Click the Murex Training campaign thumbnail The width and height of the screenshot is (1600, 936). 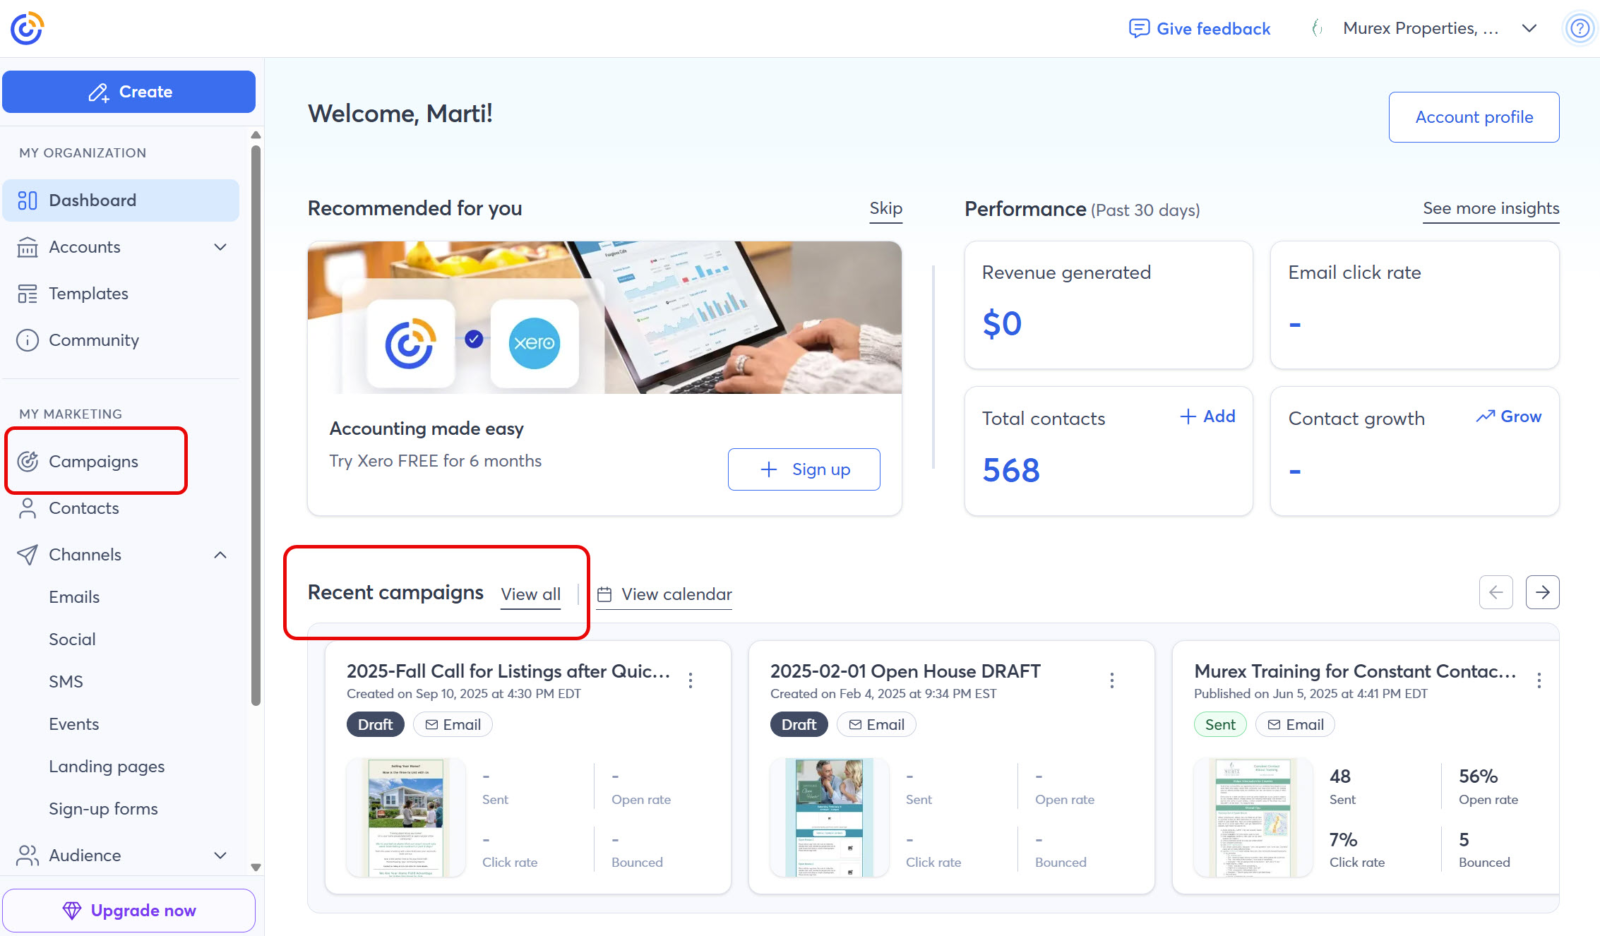pos(1253,818)
